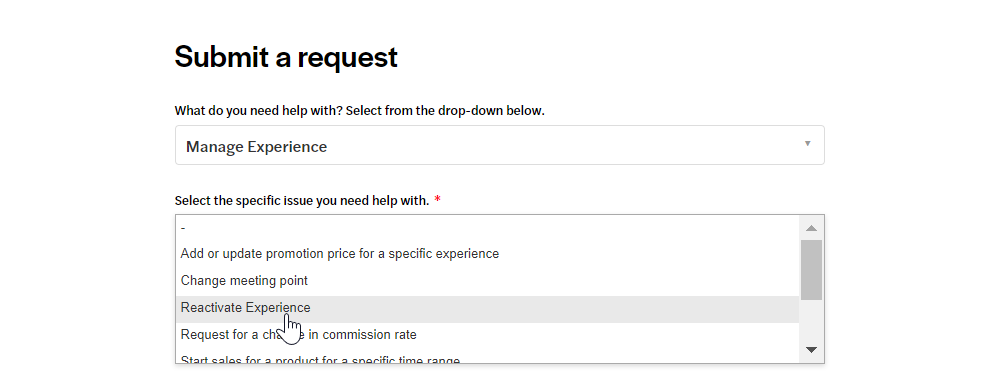Image resolution: width=990 pixels, height=374 pixels.
Task: Select Change meeting point from the list
Action: (x=487, y=281)
